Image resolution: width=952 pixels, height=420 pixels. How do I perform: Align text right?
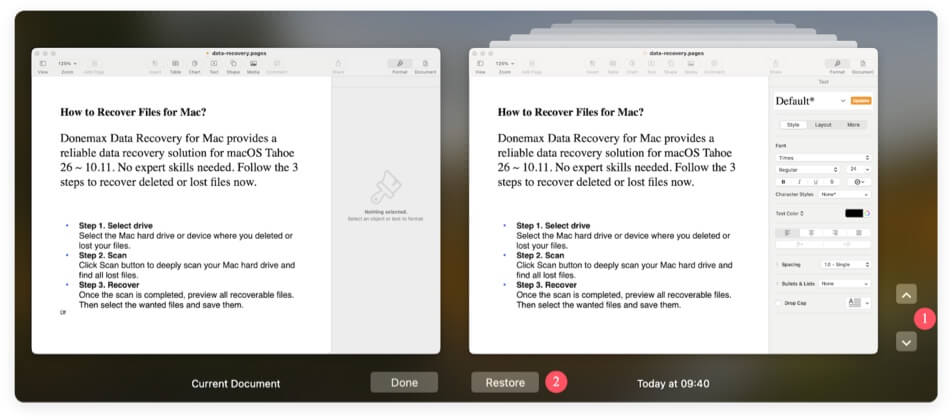(x=835, y=232)
